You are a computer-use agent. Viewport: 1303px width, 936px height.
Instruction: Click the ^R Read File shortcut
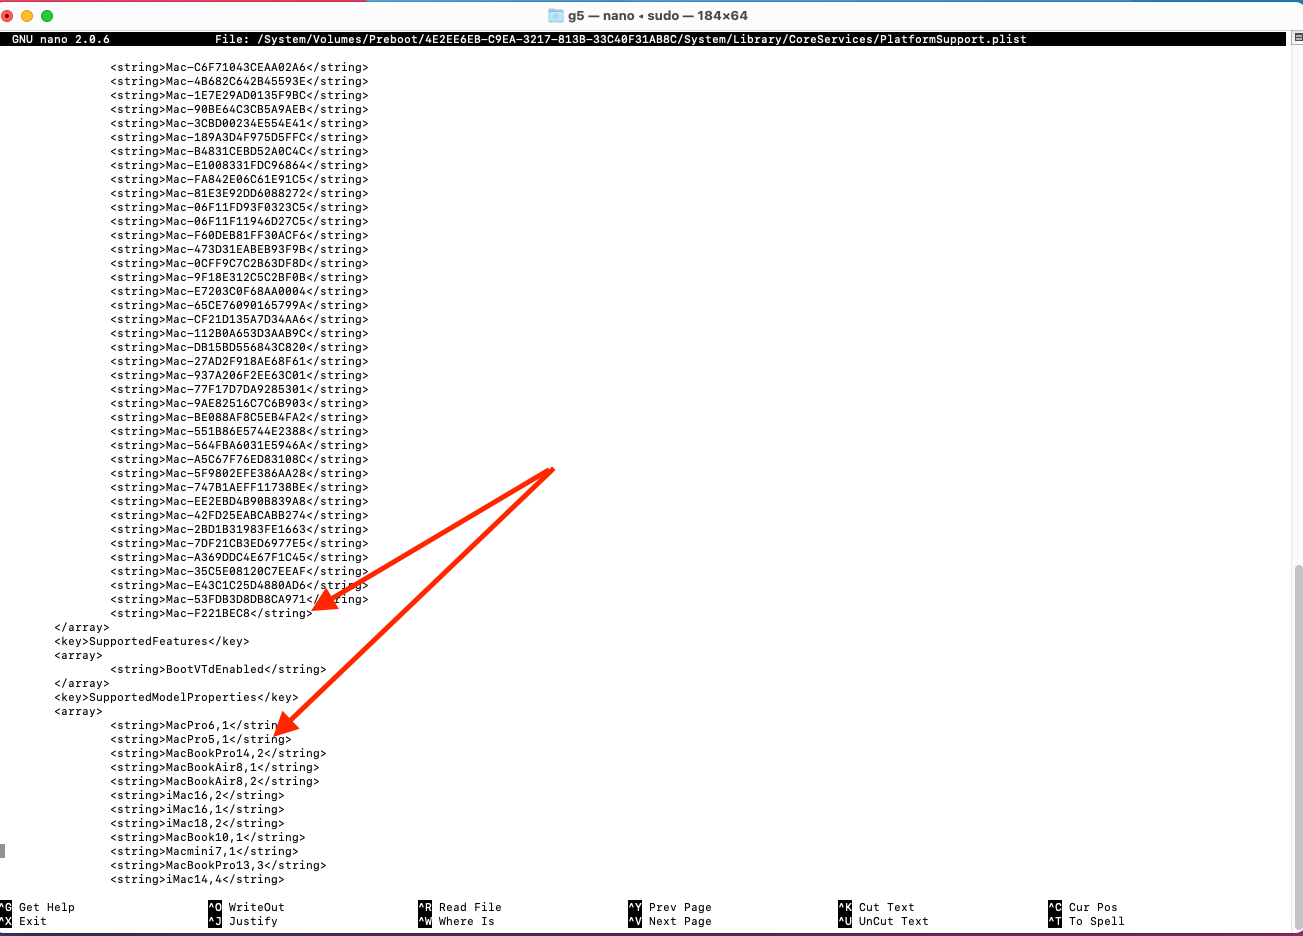coord(460,907)
